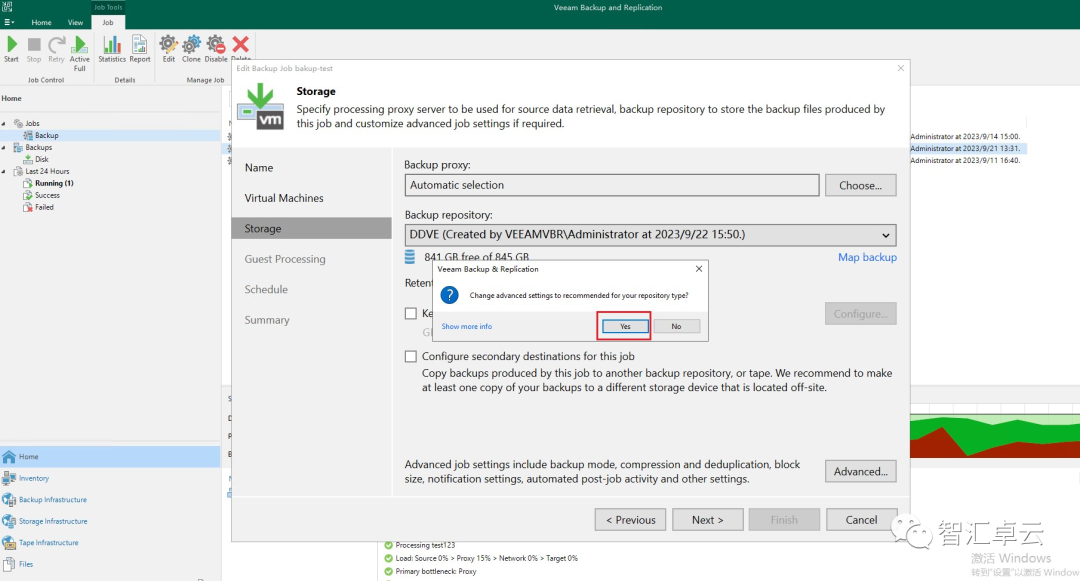Switch to the View ribbon tab
The height and width of the screenshot is (581, 1080).
click(x=75, y=22)
